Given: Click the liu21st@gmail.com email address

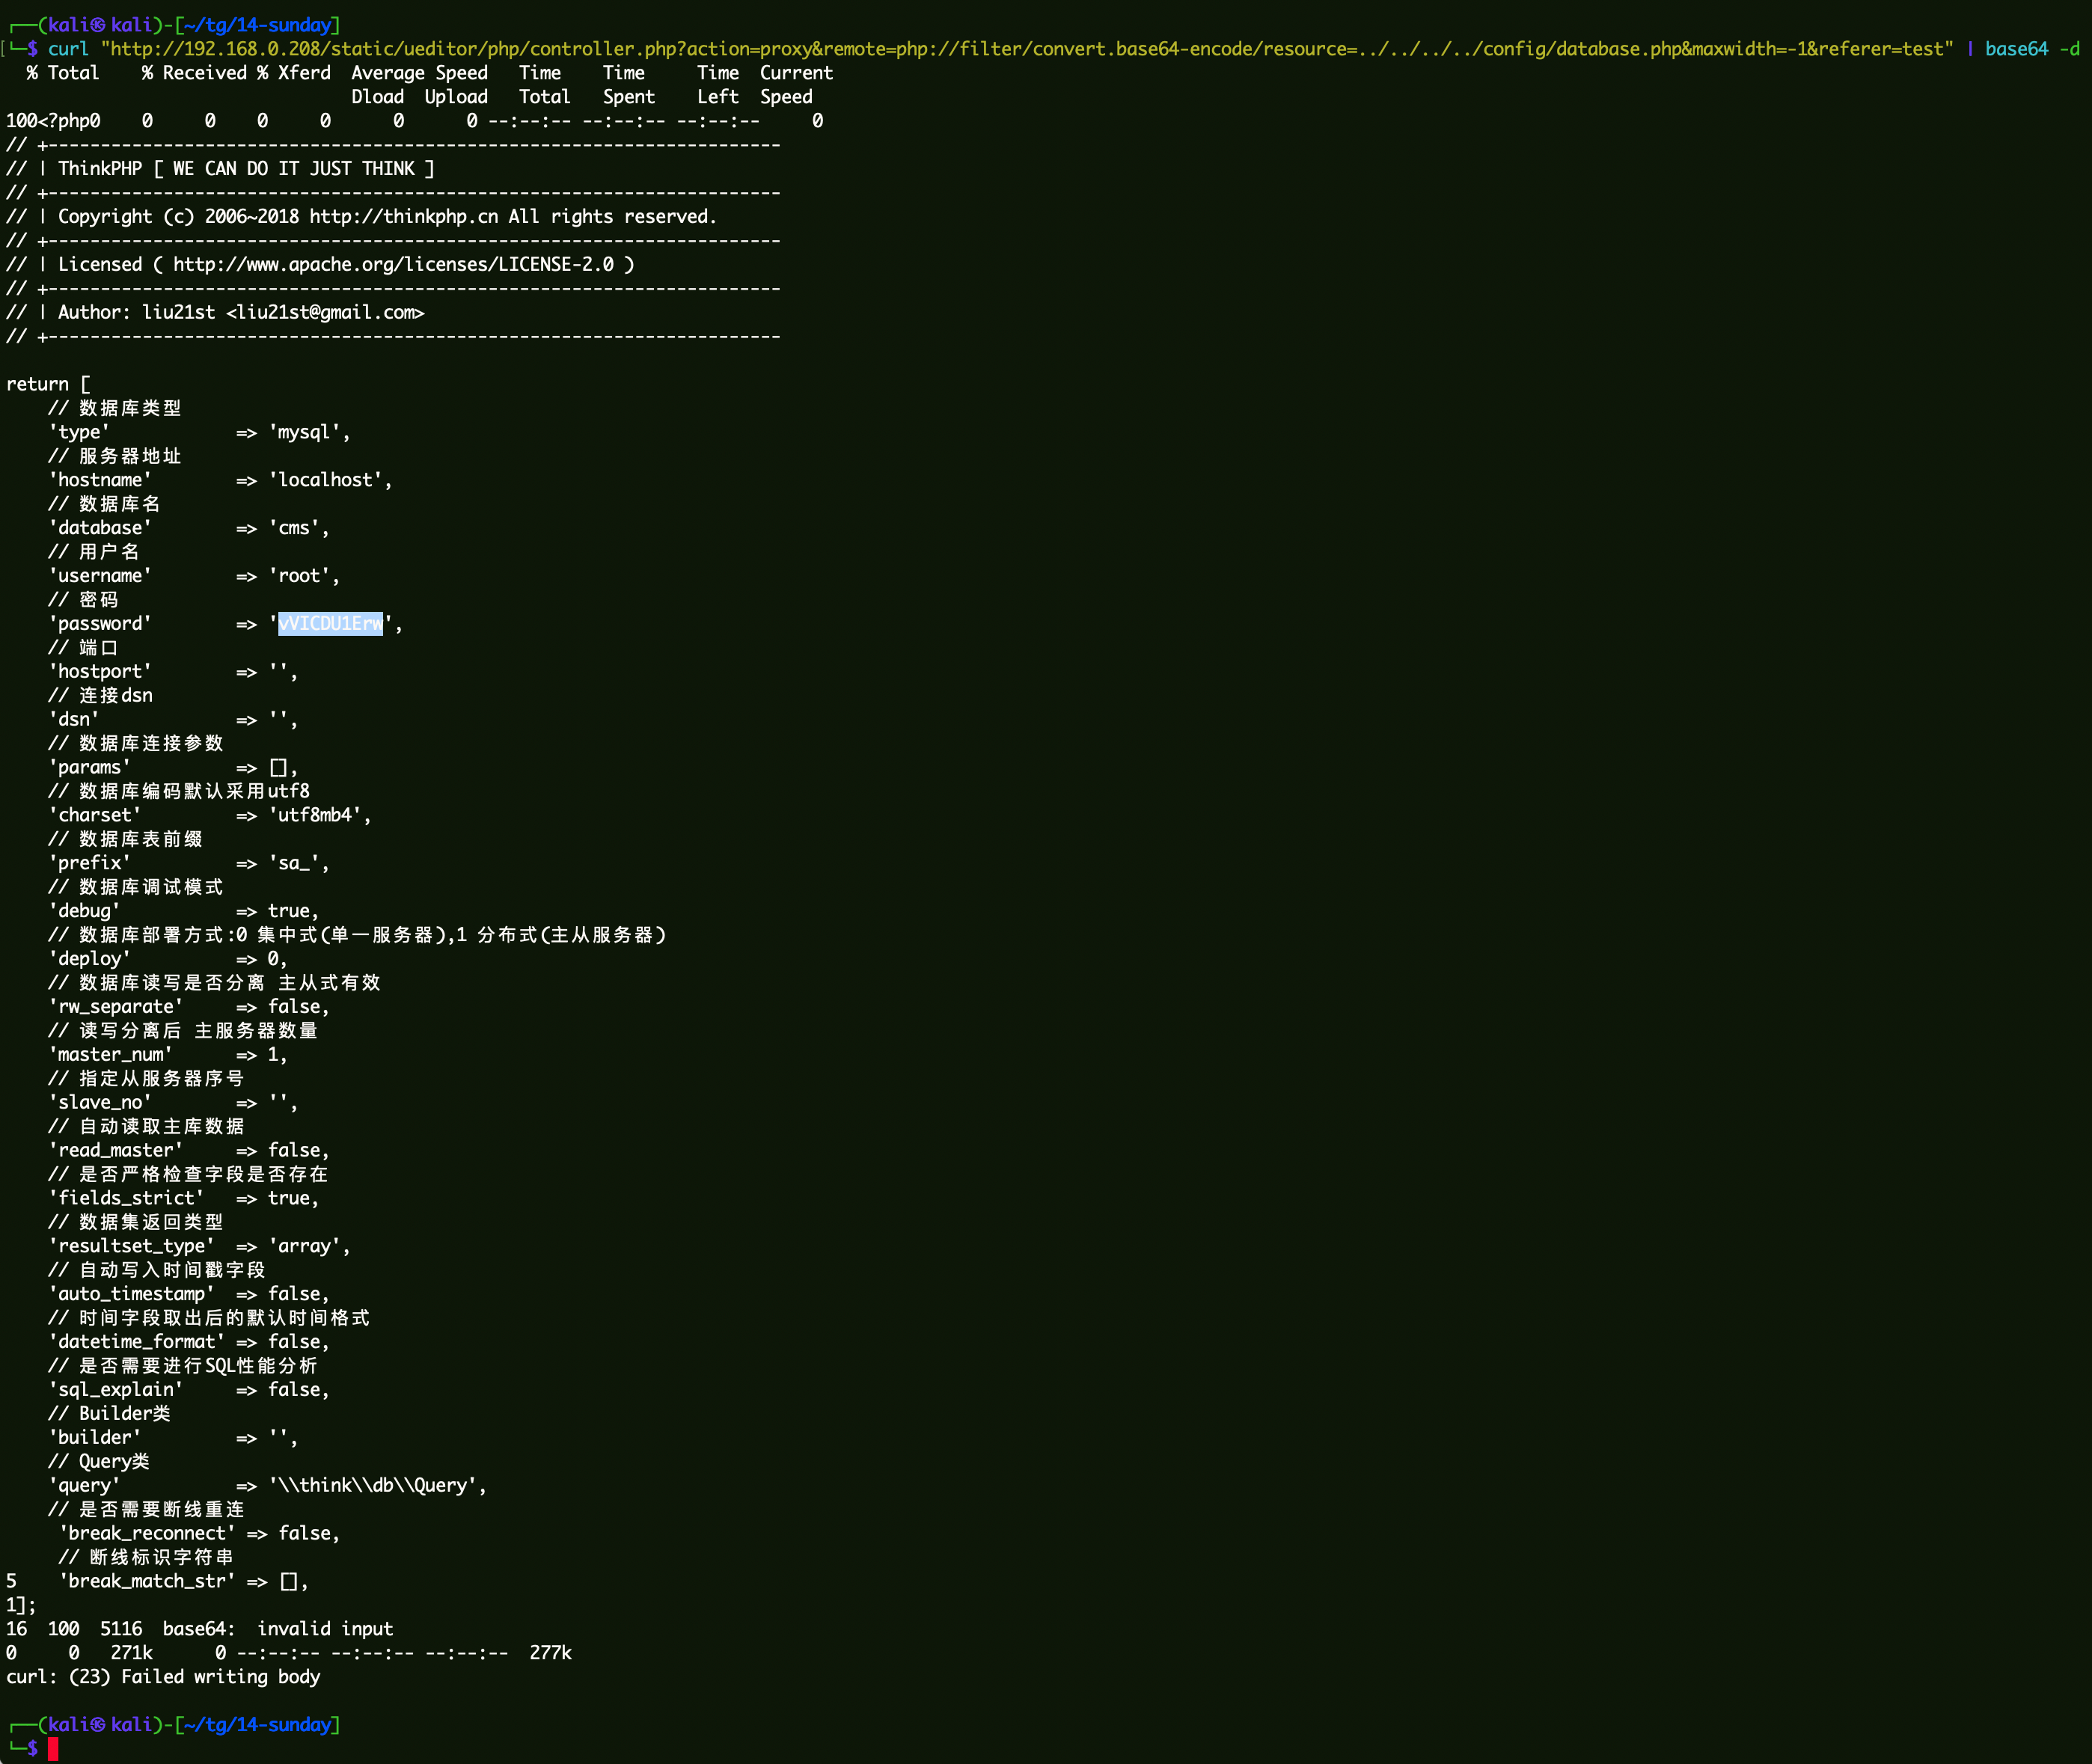Looking at the screenshot, I should point(325,313).
